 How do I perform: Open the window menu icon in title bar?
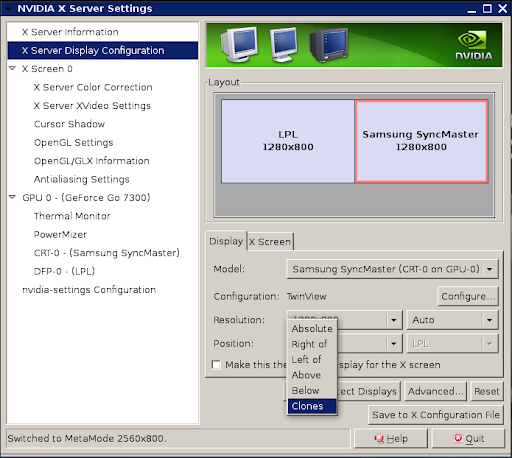pyautogui.click(x=8, y=8)
